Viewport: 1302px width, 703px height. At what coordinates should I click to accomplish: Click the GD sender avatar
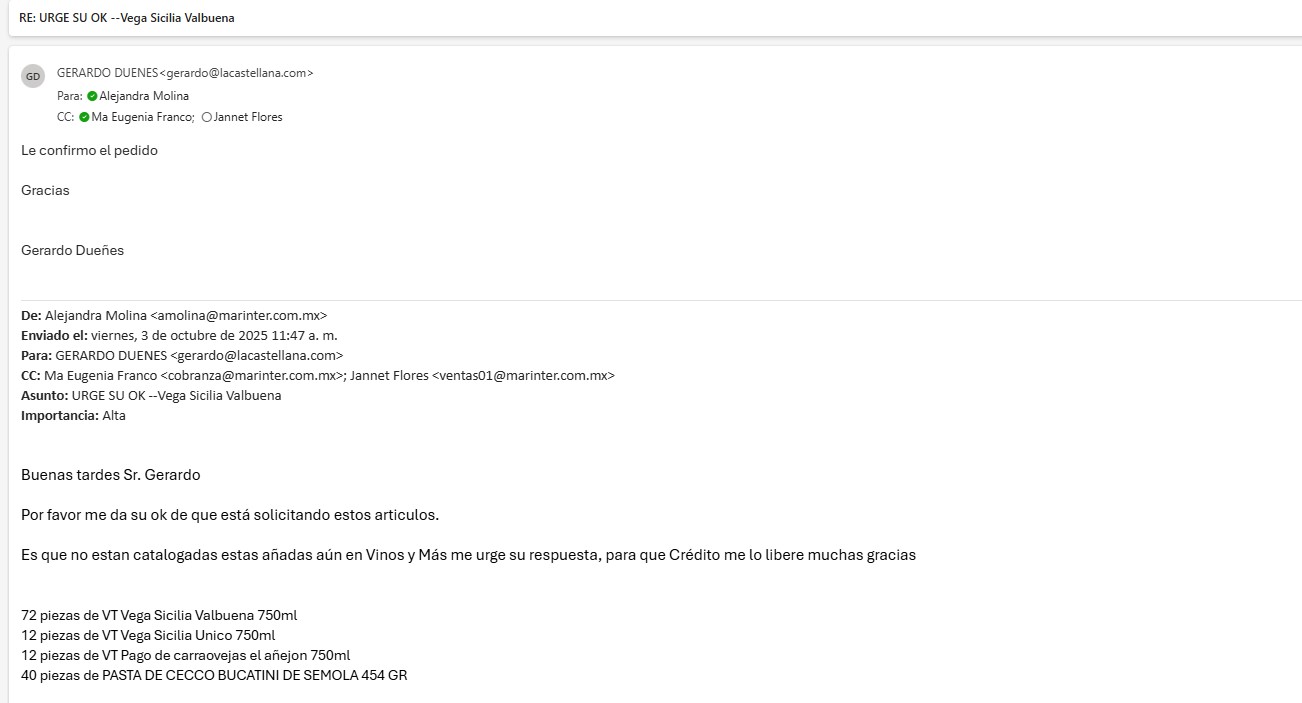33,76
